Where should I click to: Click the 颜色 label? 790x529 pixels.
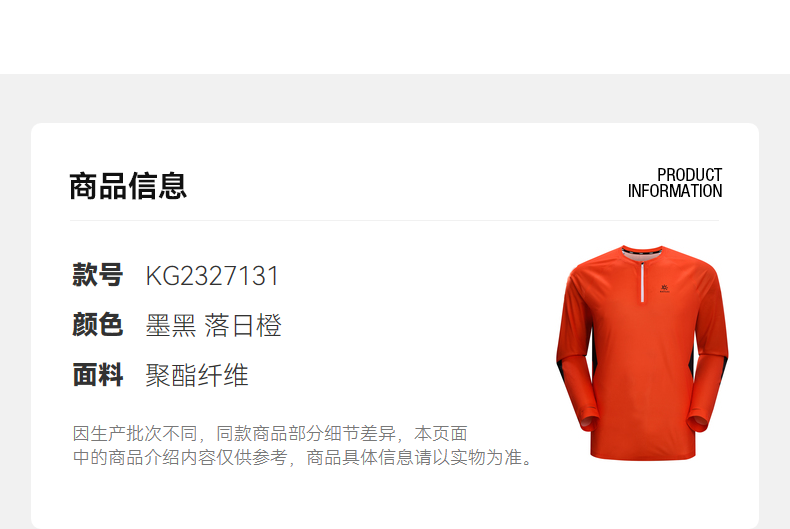tap(98, 324)
